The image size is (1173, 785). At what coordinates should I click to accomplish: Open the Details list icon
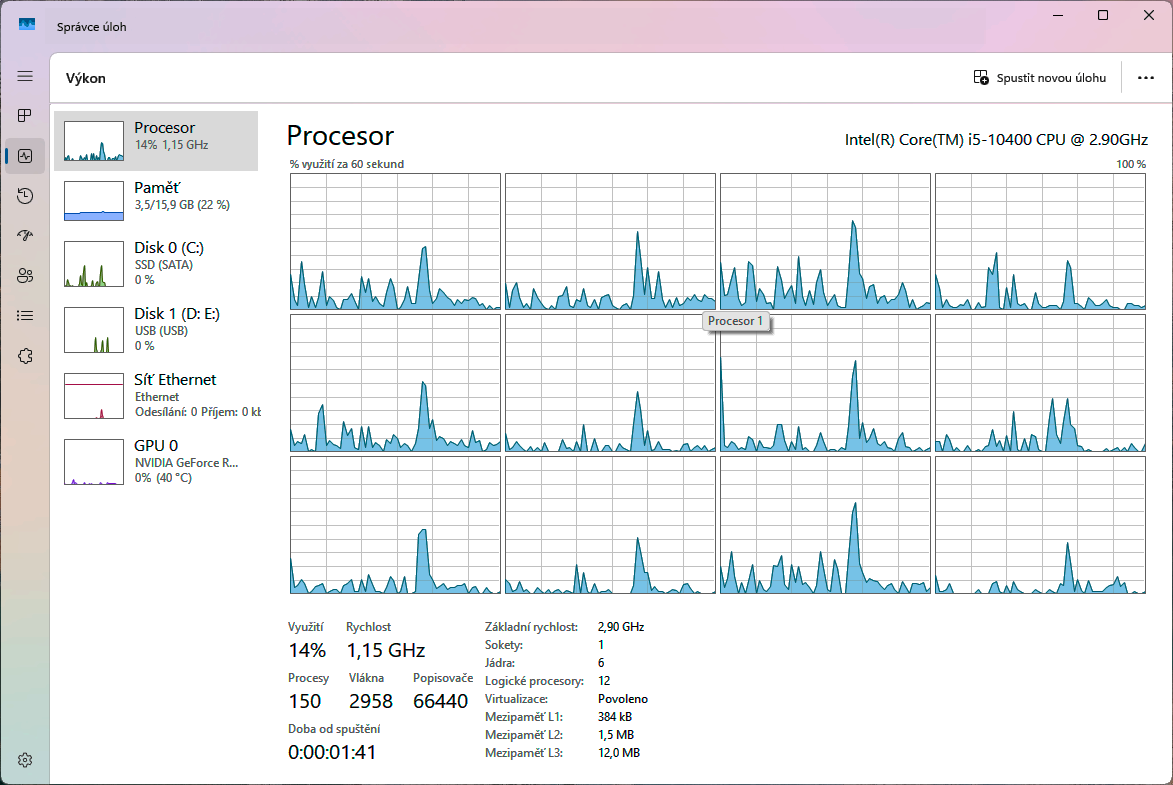(x=24, y=315)
